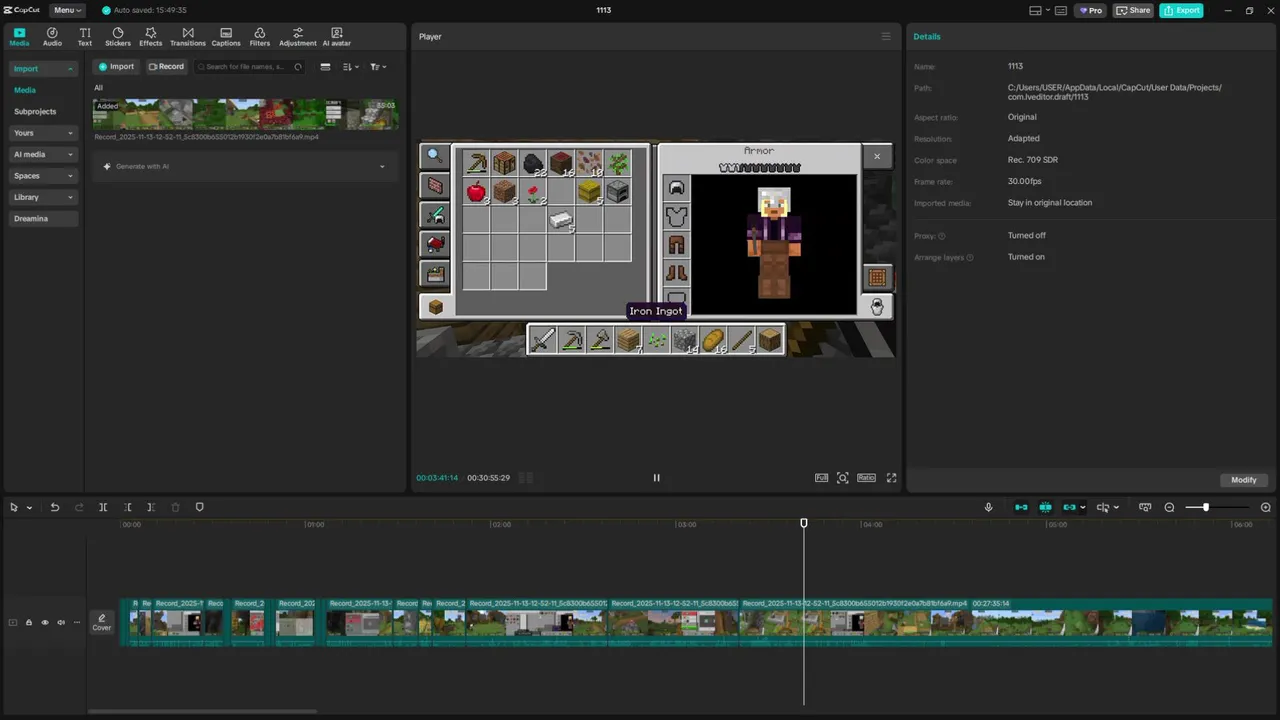Open the Menu dropdown

click(x=67, y=10)
